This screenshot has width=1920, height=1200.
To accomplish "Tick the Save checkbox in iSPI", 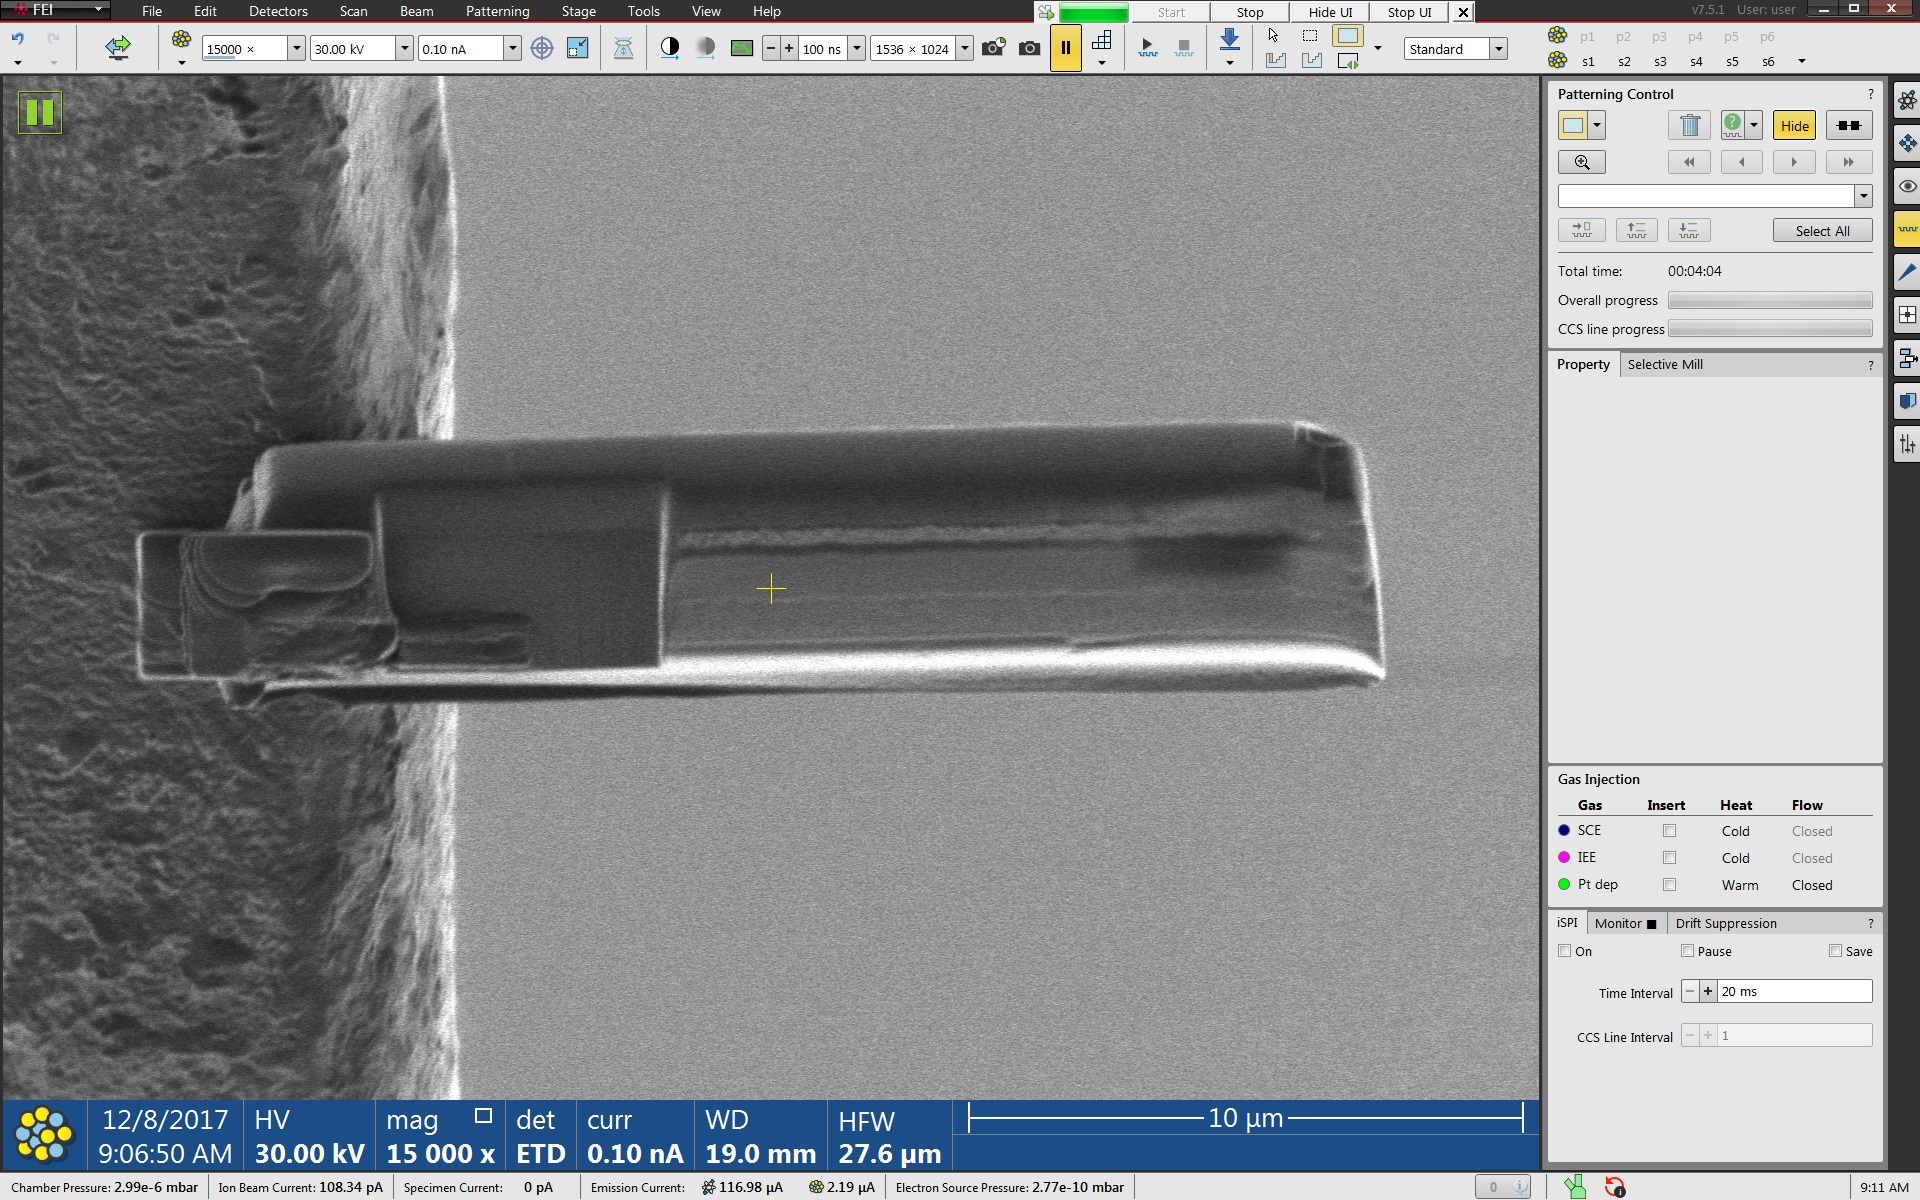I will (x=1835, y=951).
